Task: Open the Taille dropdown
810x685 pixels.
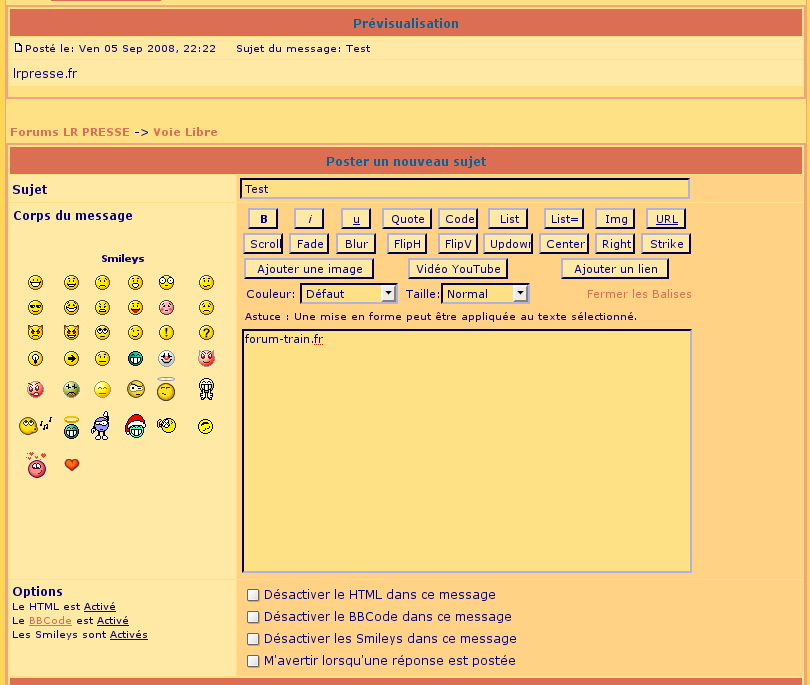Action: pos(485,293)
